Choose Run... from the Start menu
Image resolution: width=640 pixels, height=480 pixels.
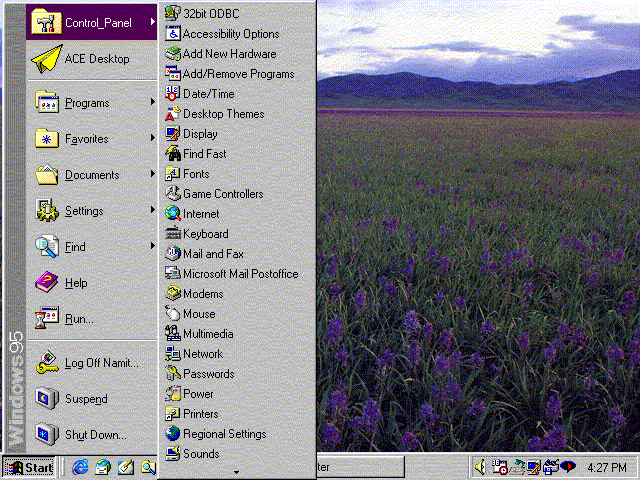coord(92,318)
